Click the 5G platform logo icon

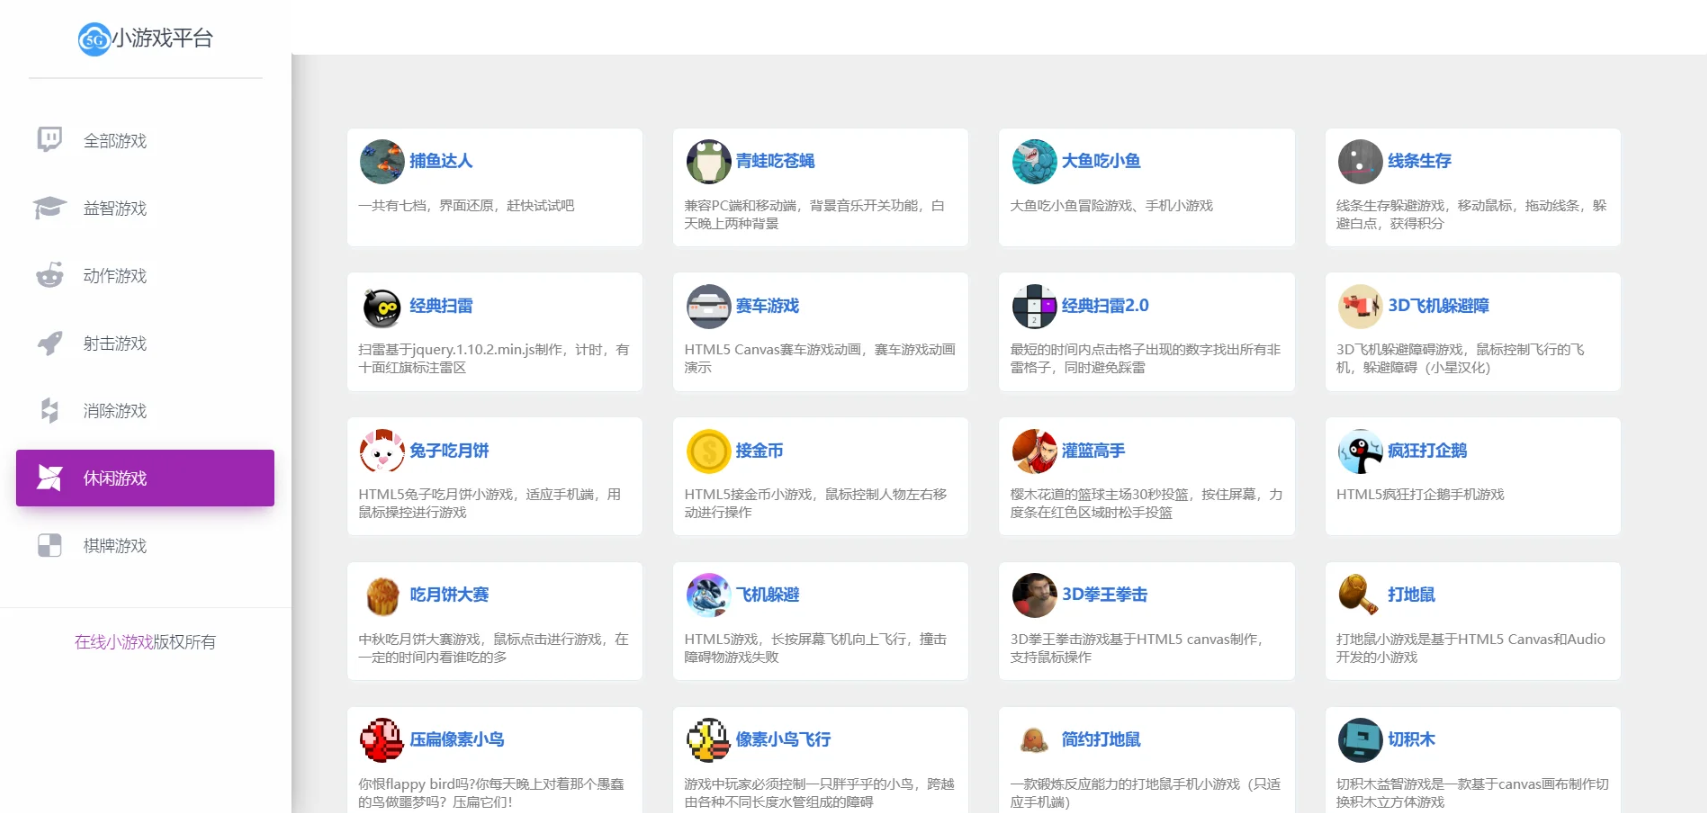[x=94, y=40]
